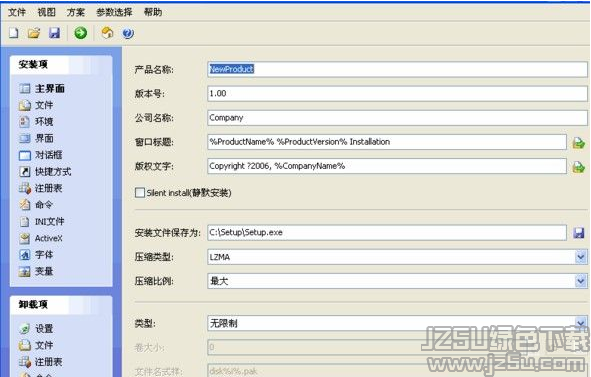Toggle the Silent install(静默安装) checkbox
The height and width of the screenshot is (377, 591).
pyautogui.click(x=140, y=193)
